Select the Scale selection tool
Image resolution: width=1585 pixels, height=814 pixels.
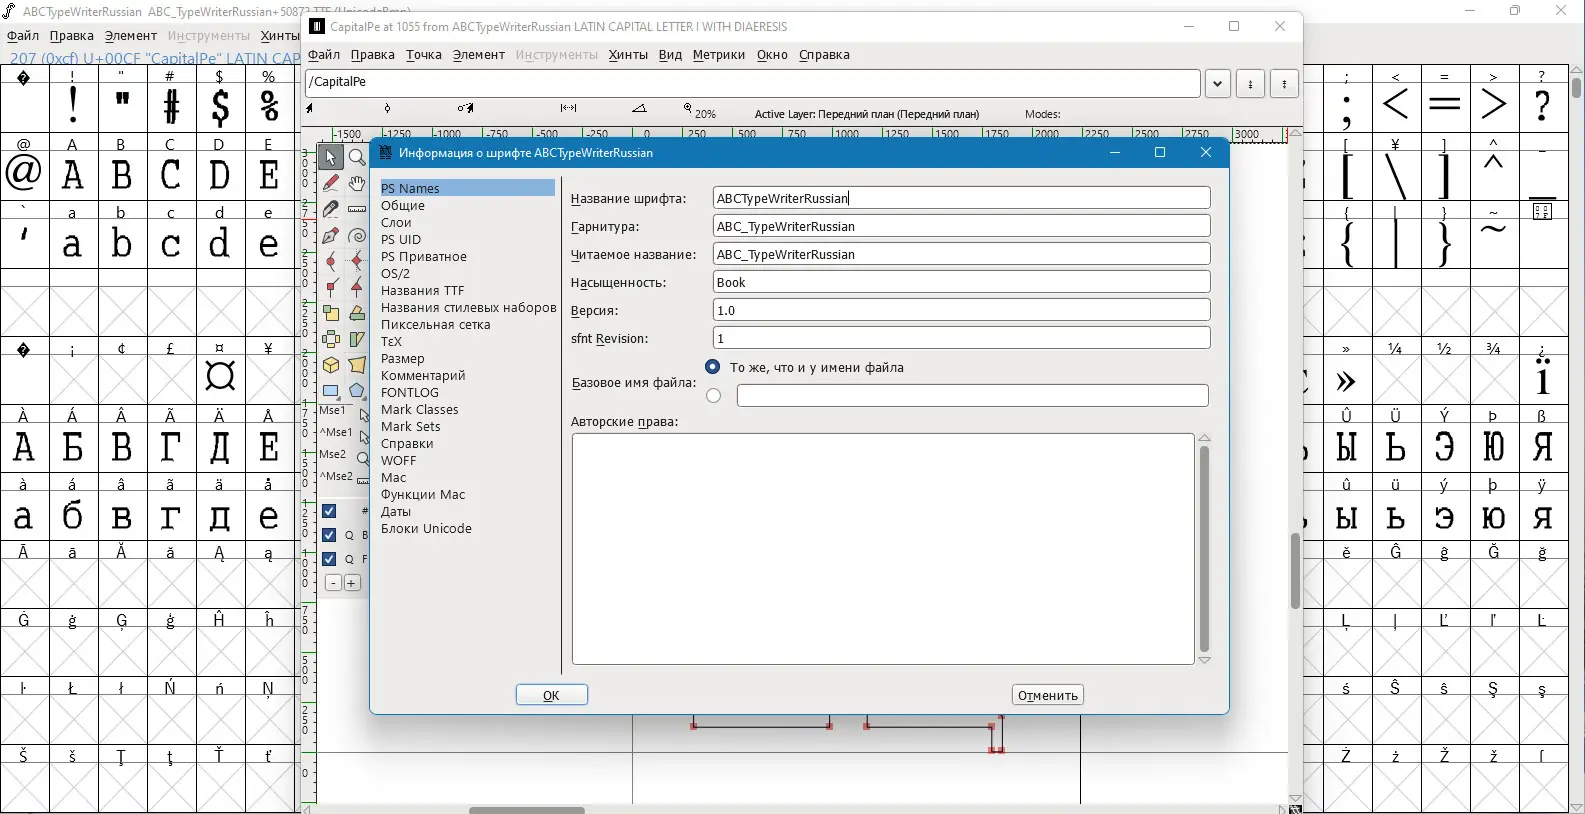tap(331, 314)
